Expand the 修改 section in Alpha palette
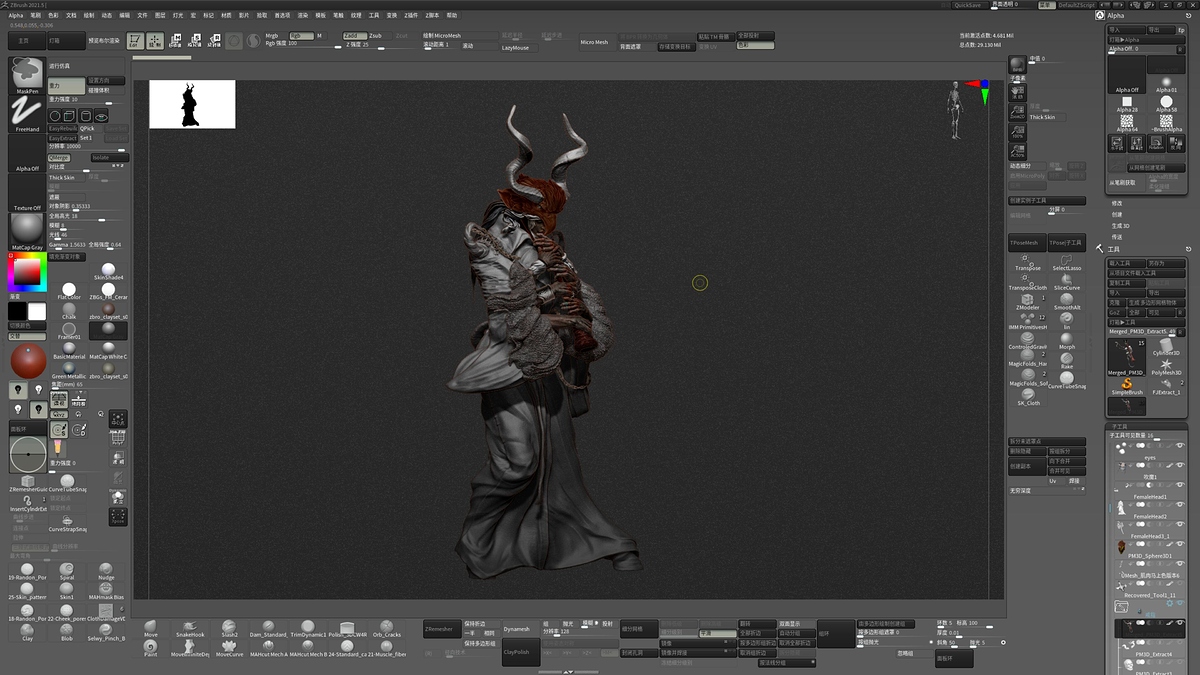The image size is (1200, 675). tap(1117, 203)
